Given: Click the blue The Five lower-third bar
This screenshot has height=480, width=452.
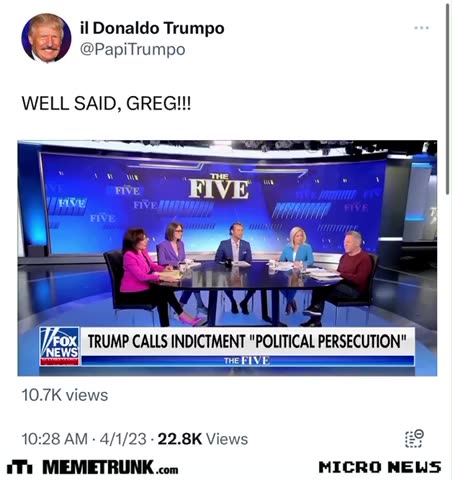Looking at the screenshot, I should 248,361.
